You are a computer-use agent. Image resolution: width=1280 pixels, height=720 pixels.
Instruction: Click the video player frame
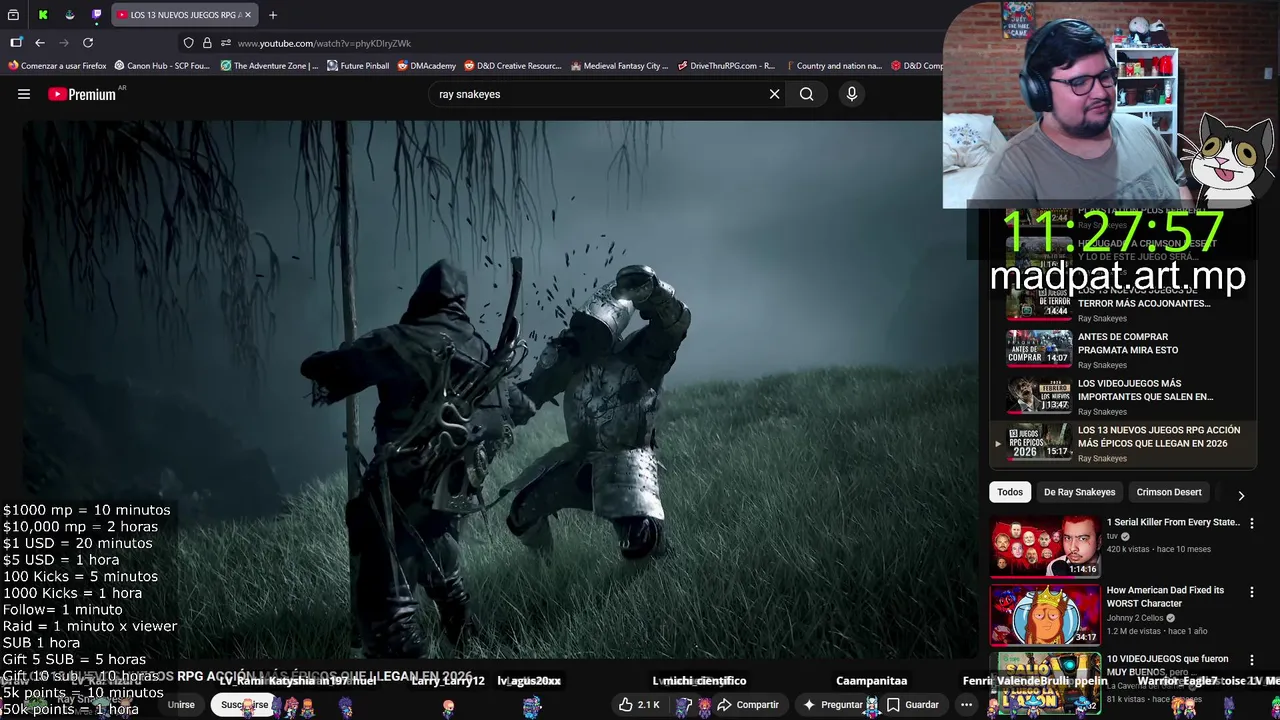point(500,390)
